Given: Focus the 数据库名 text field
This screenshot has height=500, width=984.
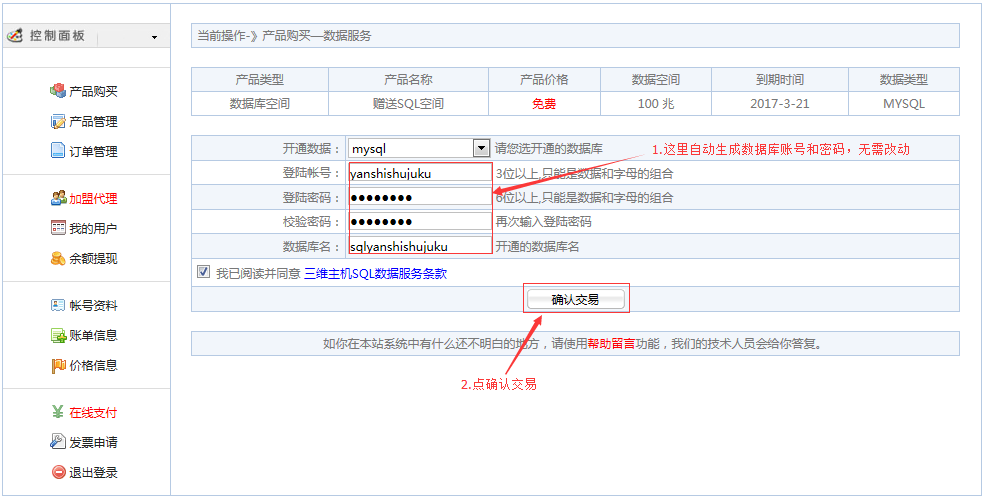Looking at the screenshot, I should (420, 246).
